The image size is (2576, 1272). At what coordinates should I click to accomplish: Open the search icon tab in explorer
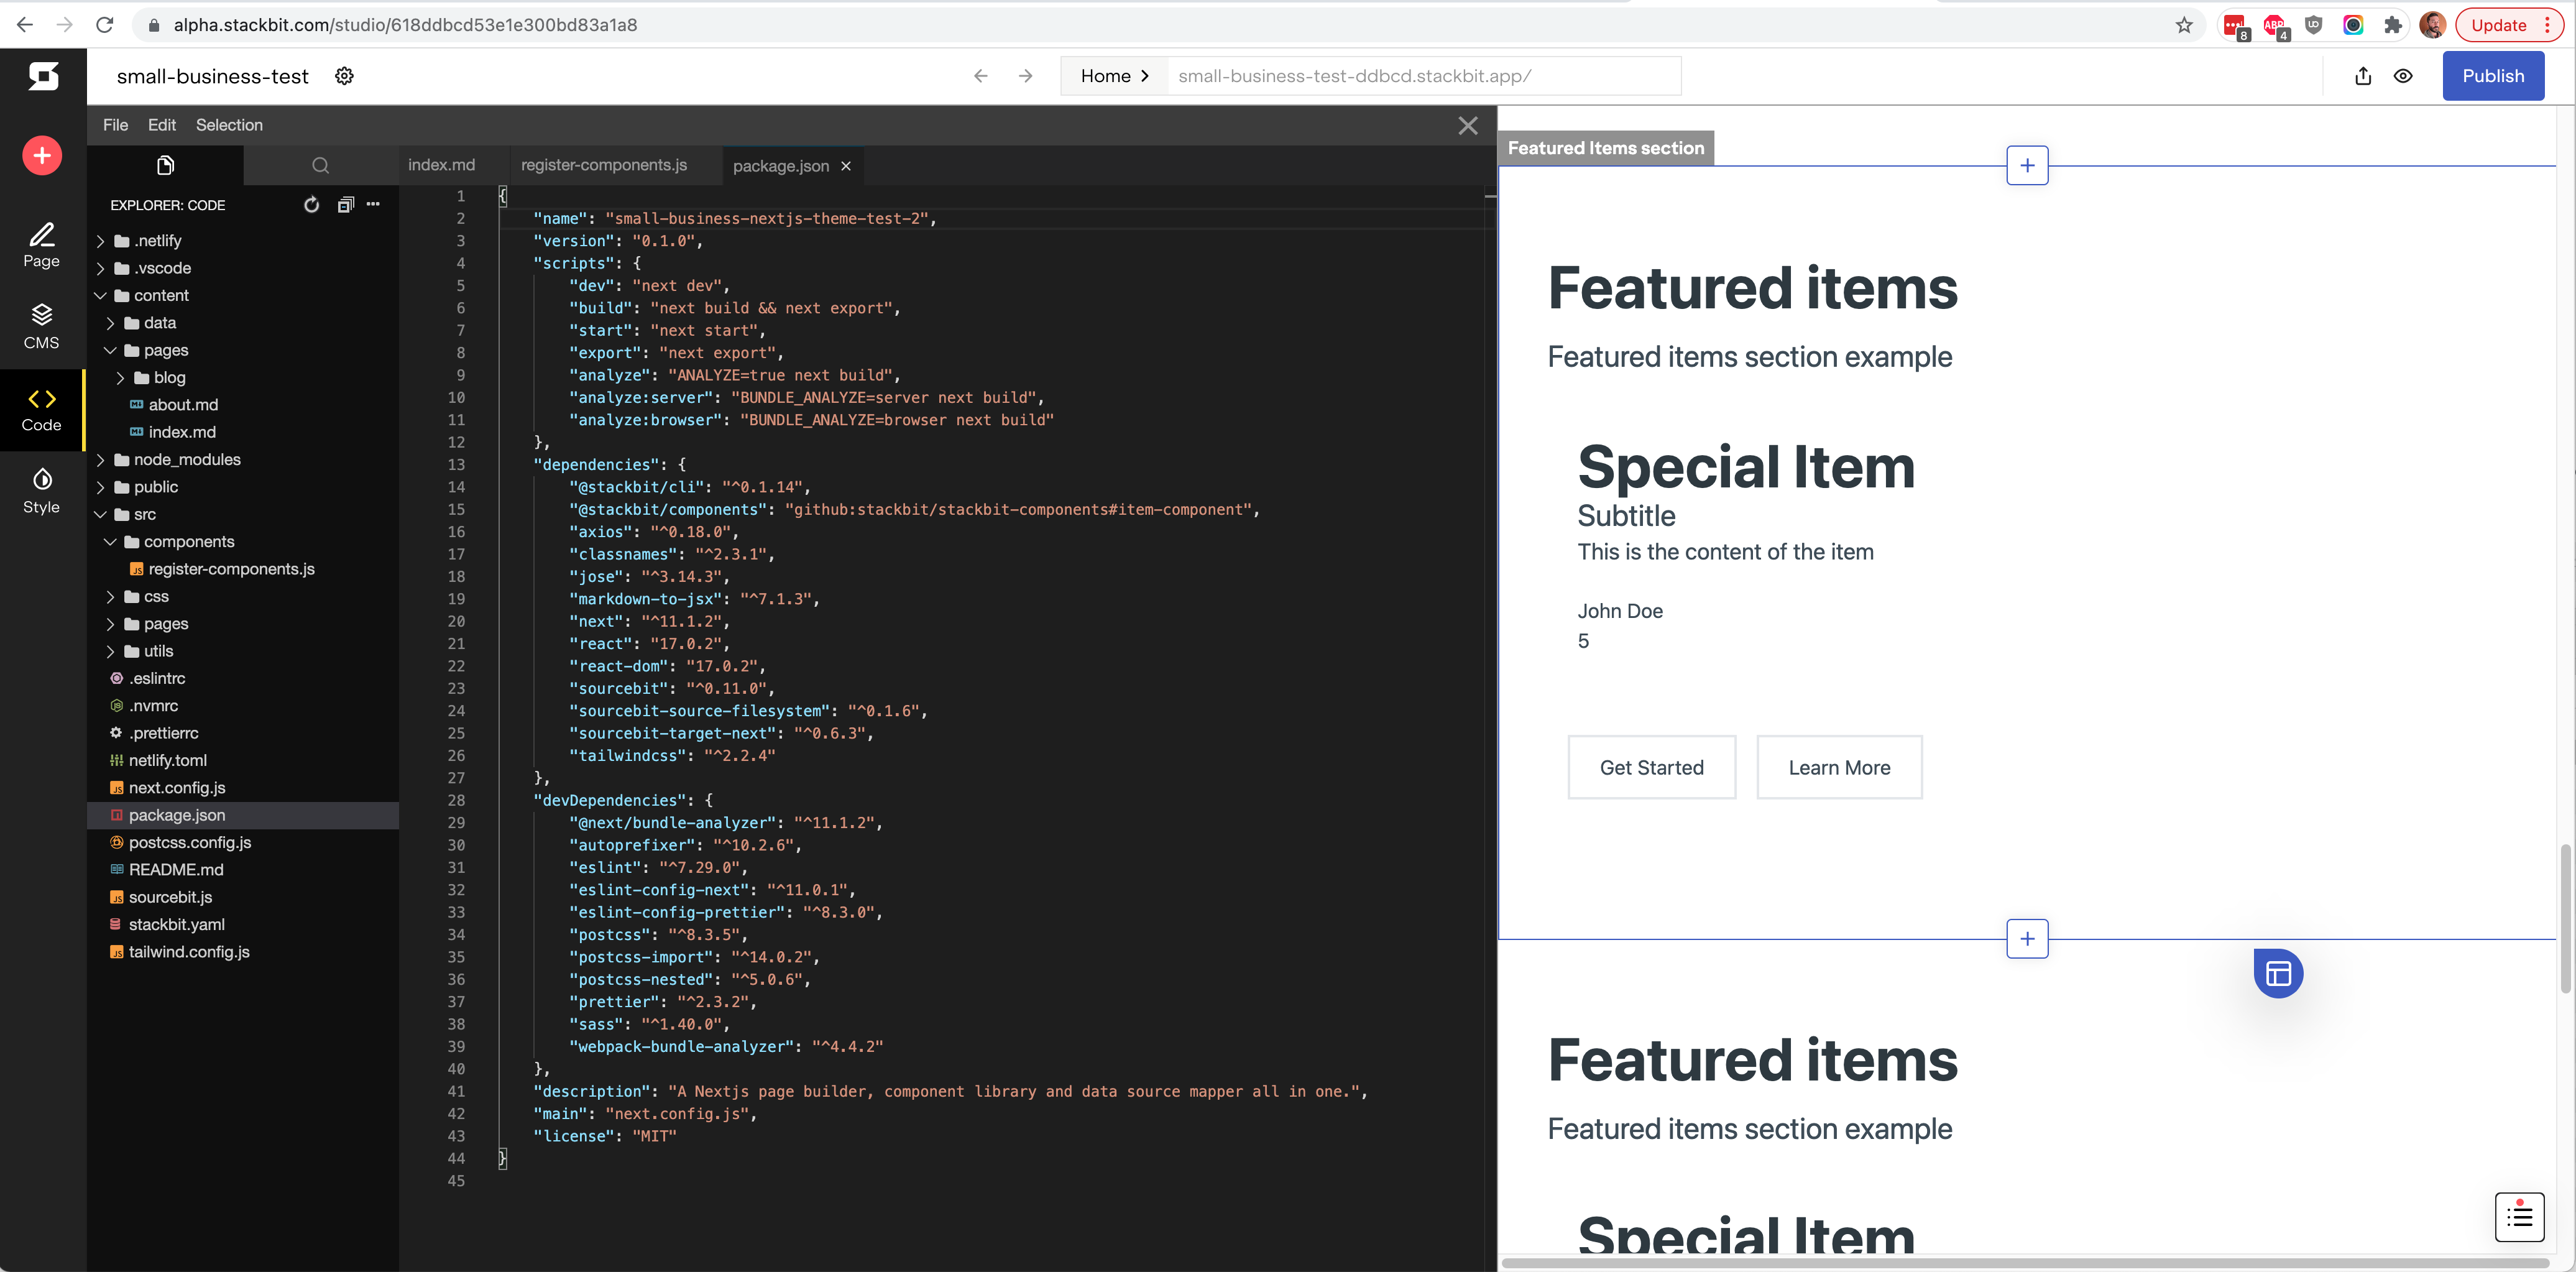coord(320,165)
